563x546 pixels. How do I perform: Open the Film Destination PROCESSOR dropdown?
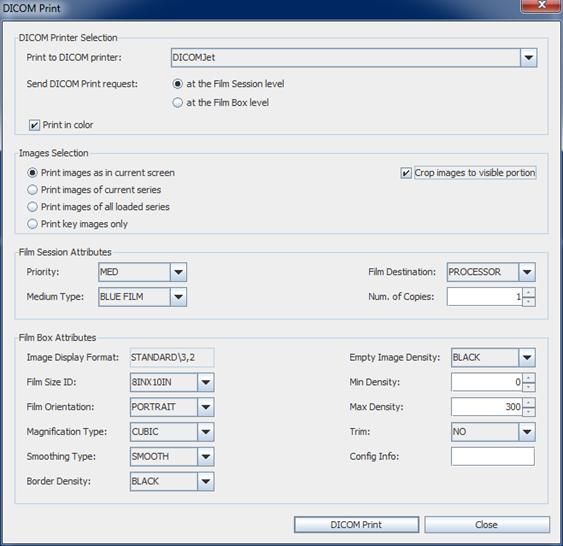pos(527,272)
